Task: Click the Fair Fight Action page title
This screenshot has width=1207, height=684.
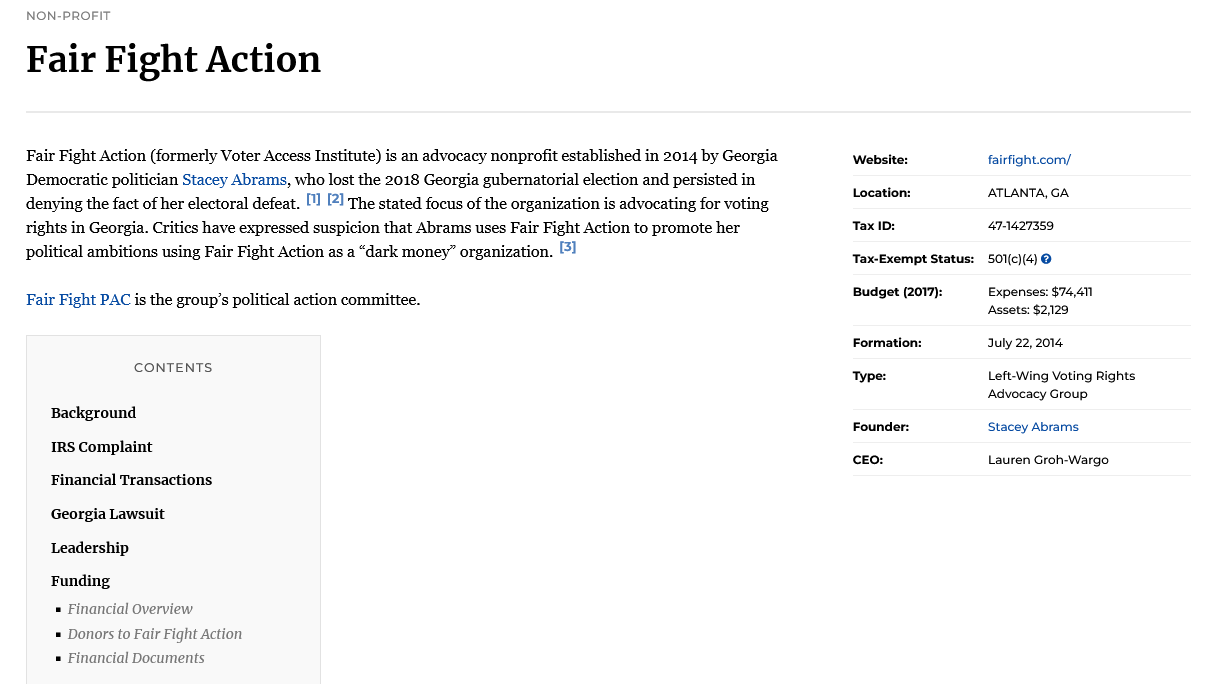Action: tap(173, 59)
